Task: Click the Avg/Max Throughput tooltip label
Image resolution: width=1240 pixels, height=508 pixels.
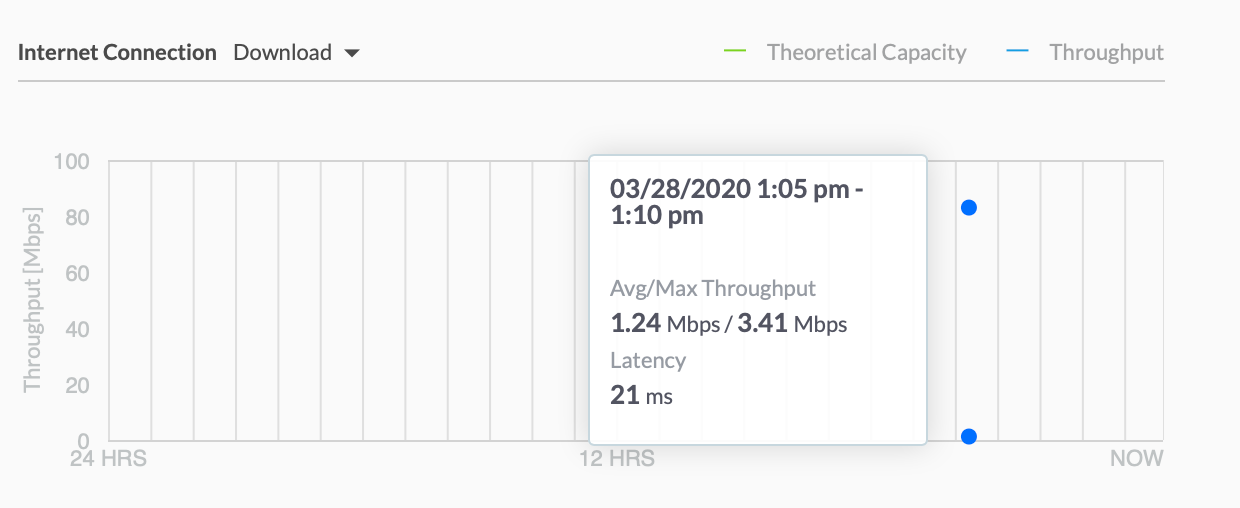Action: coord(713,289)
